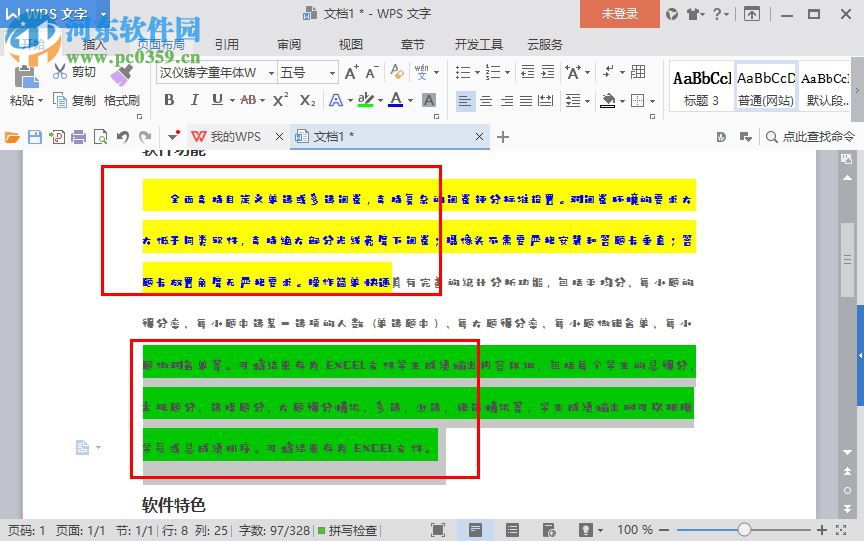Image resolution: width=864 pixels, height=541 pixels.
Task: Toggle Italic formatting
Action: tap(194, 100)
